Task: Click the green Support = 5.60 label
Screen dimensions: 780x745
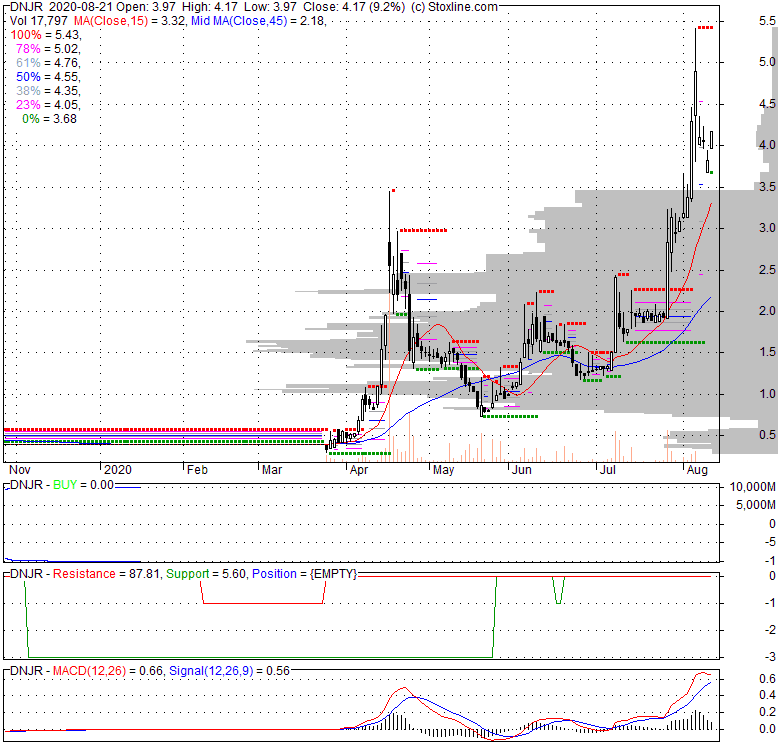Action: click(206, 574)
